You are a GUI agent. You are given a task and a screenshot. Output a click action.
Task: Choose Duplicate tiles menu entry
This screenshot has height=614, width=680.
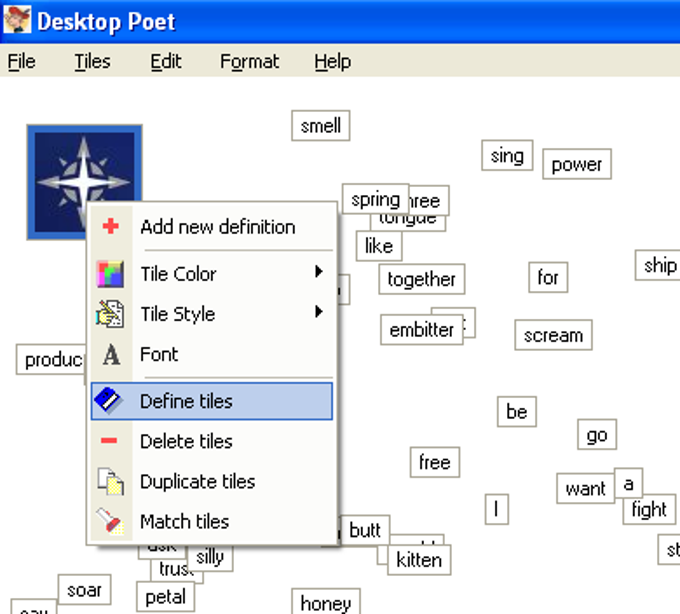coord(212,481)
